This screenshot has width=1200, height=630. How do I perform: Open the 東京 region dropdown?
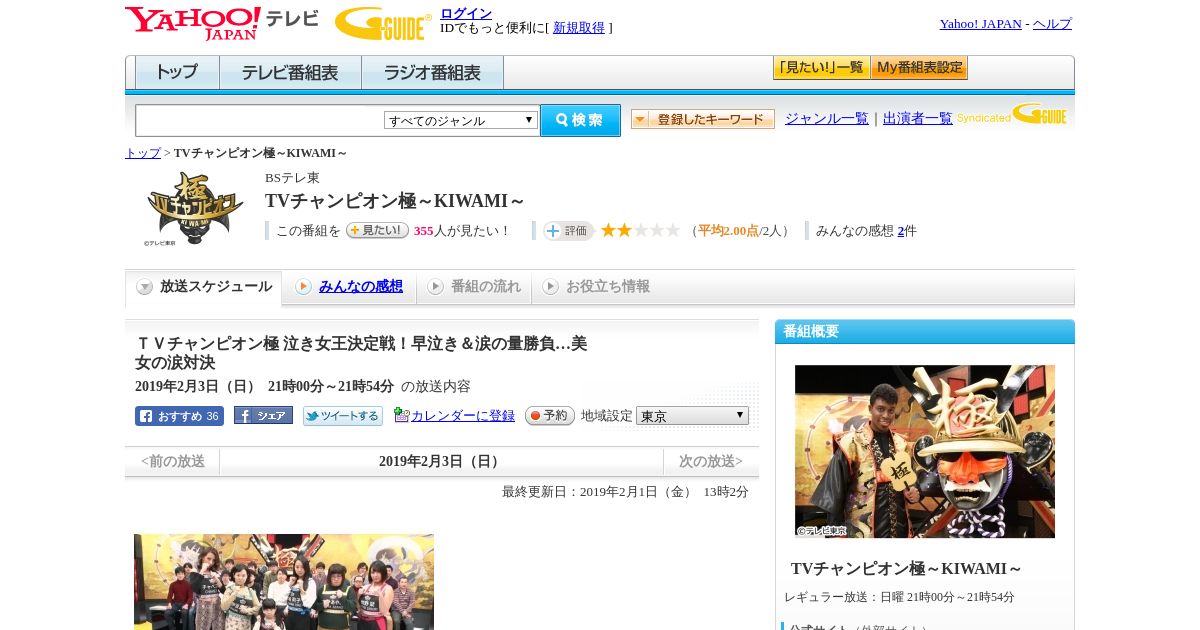692,415
